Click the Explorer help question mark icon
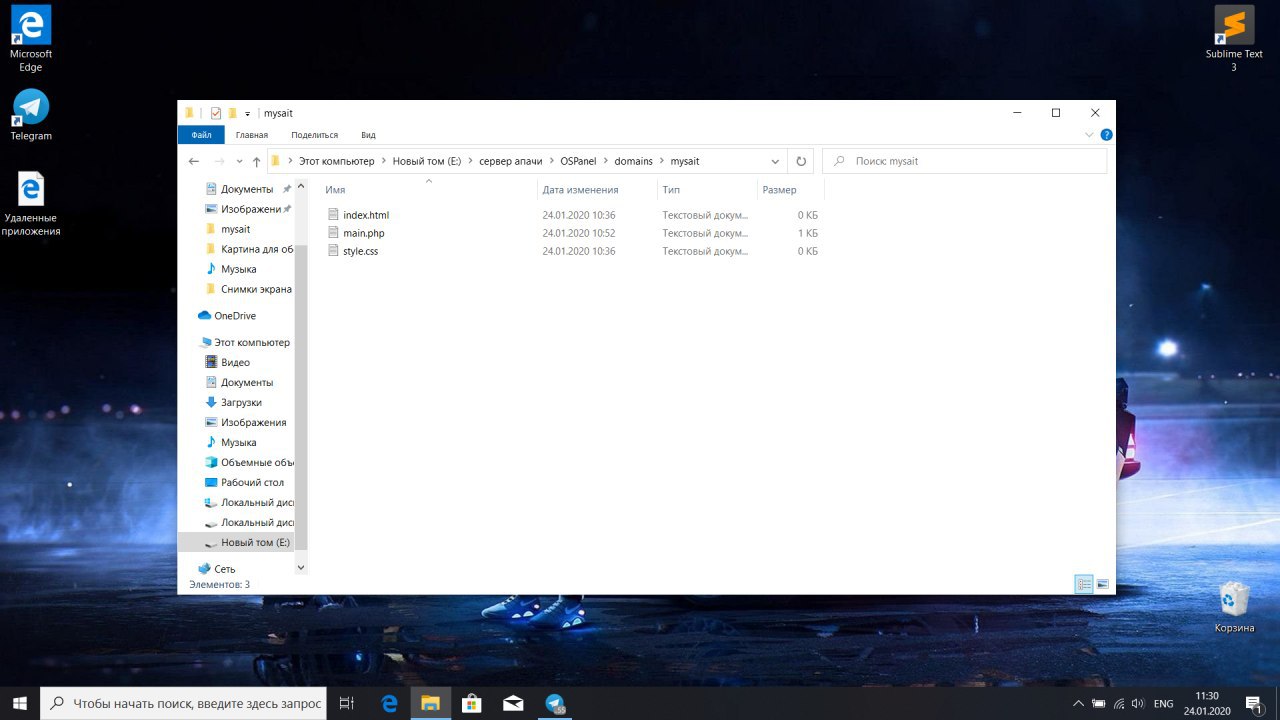 (1106, 135)
